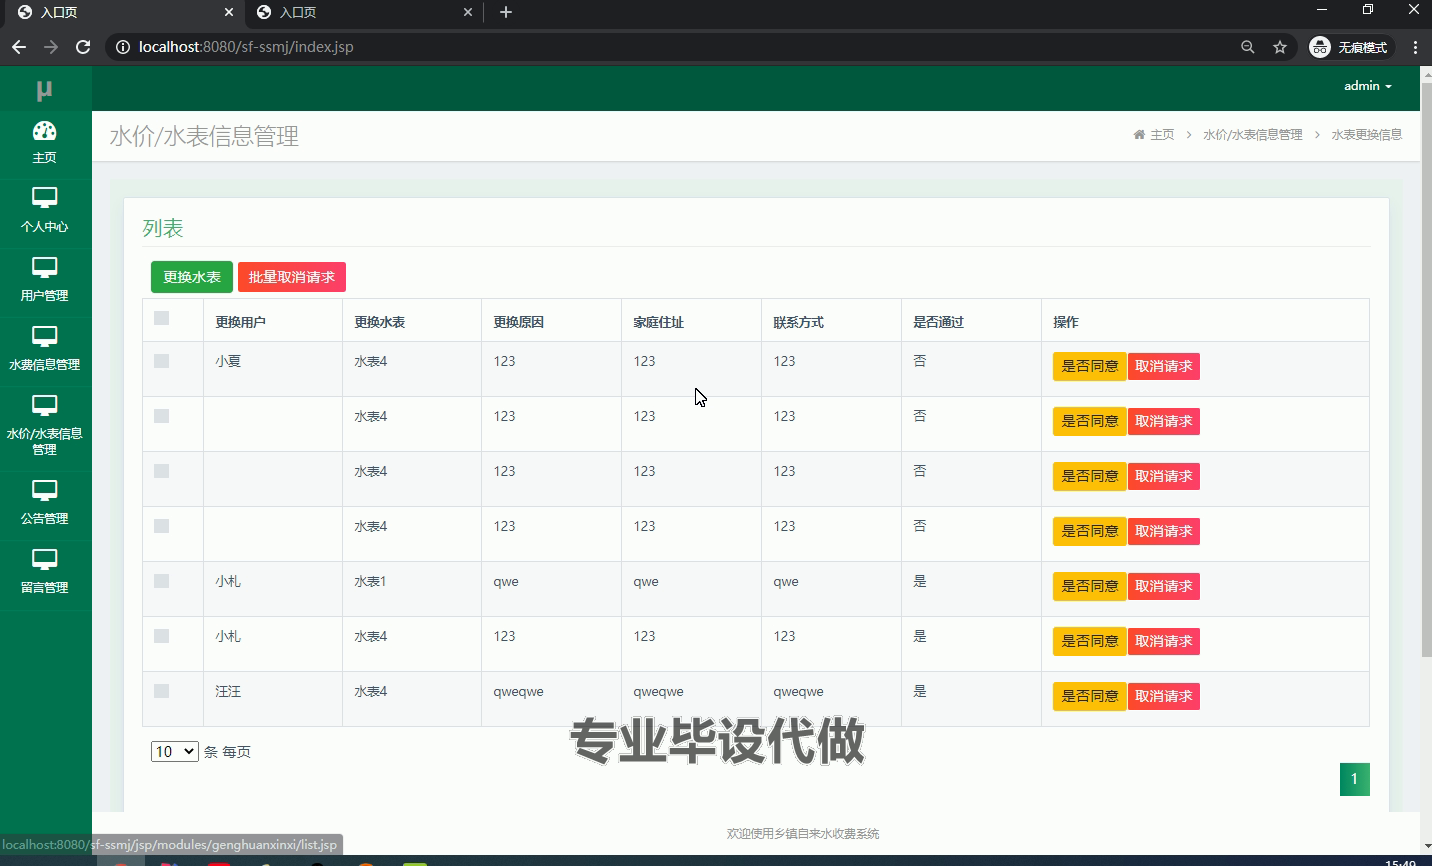Open 留言管理 monitor icon in sidebar
The height and width of the screenshot is (866, 1432).
(x=44, y=559)
